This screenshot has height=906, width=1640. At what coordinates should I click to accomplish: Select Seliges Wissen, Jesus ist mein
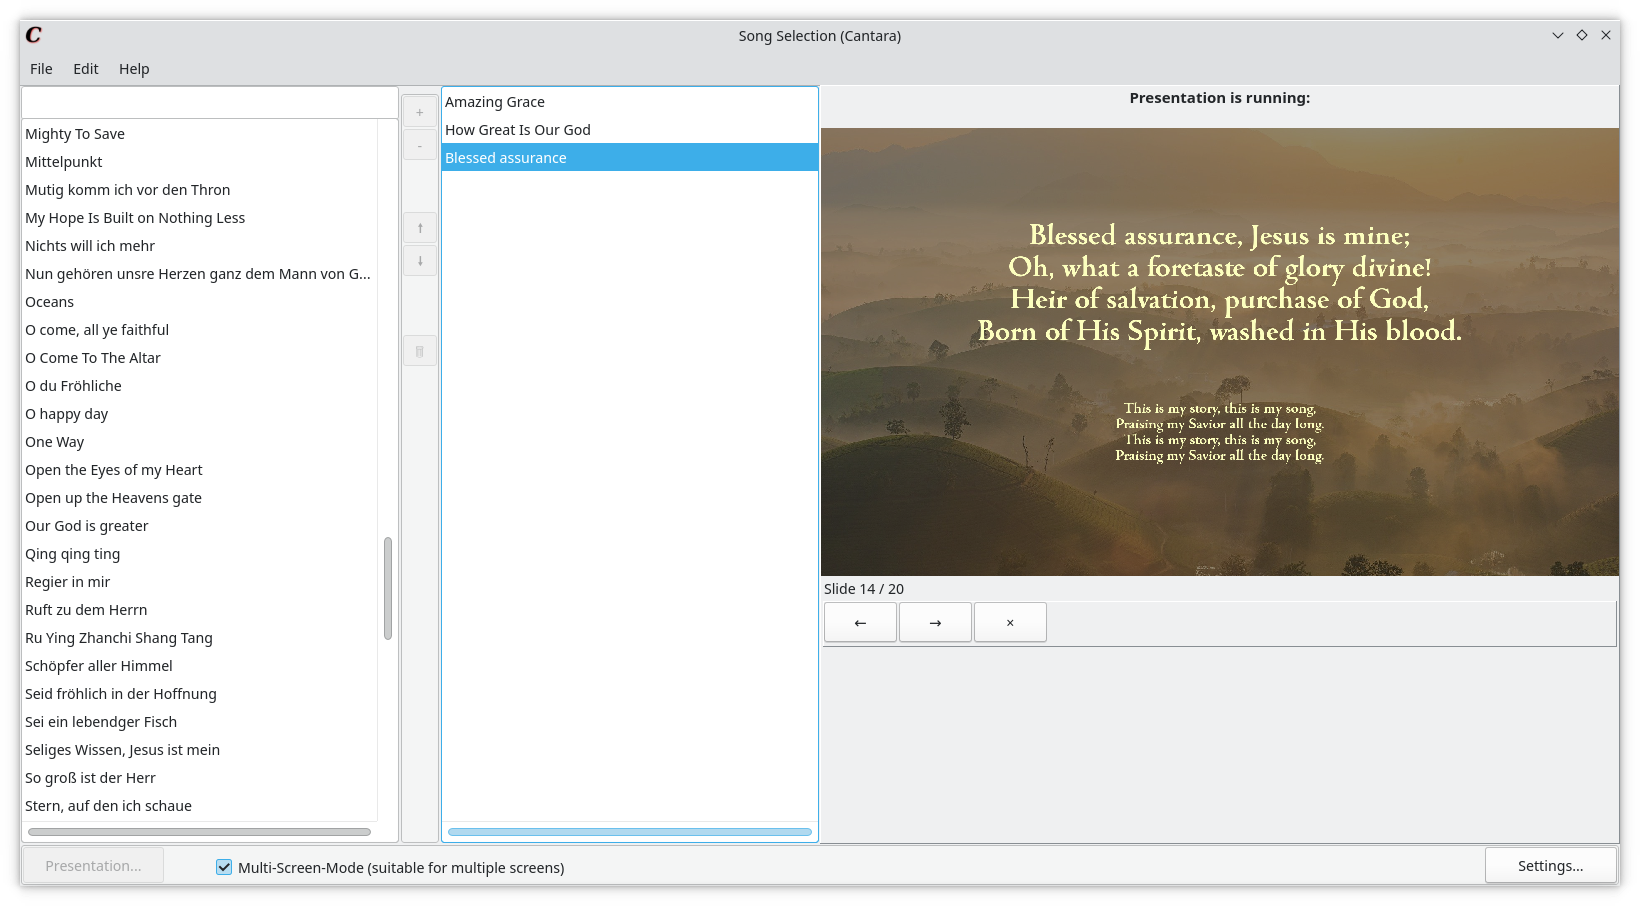click(x=199, y=750)
